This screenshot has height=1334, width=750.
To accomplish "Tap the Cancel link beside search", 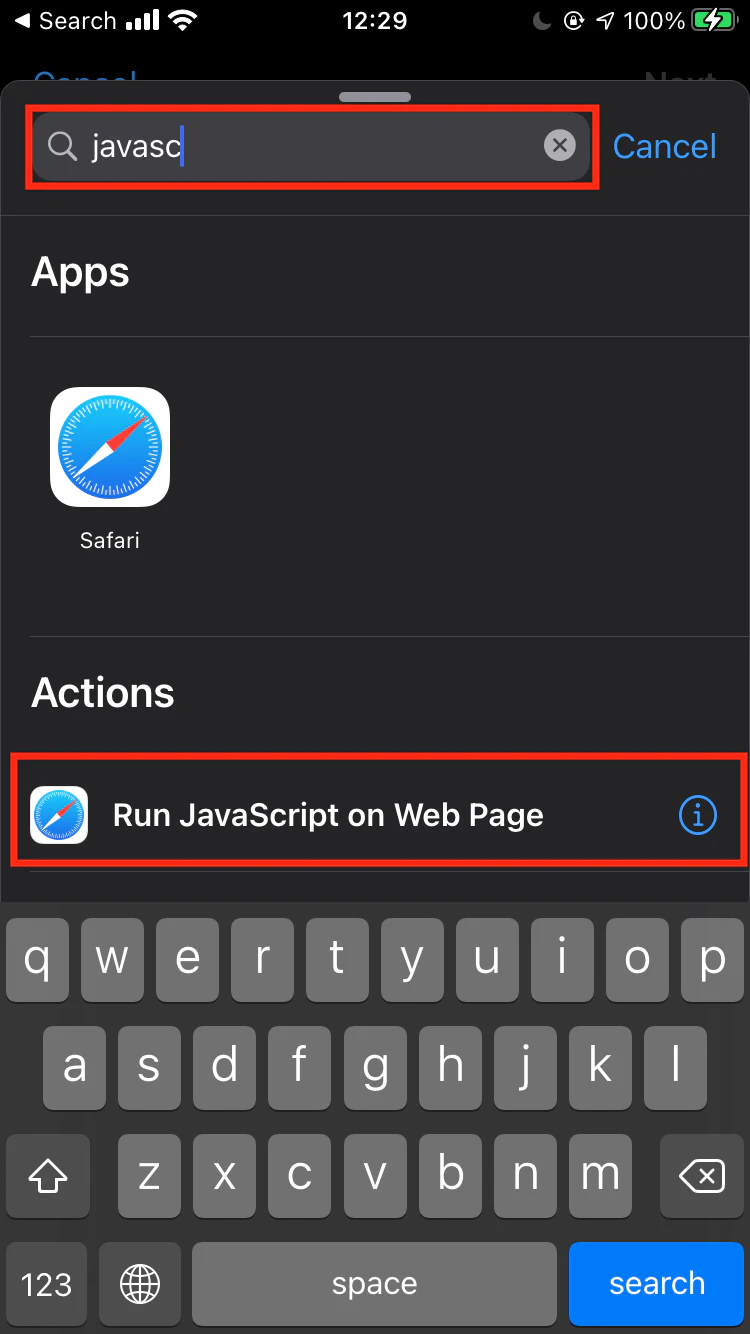I will click(x=664, y=146).
